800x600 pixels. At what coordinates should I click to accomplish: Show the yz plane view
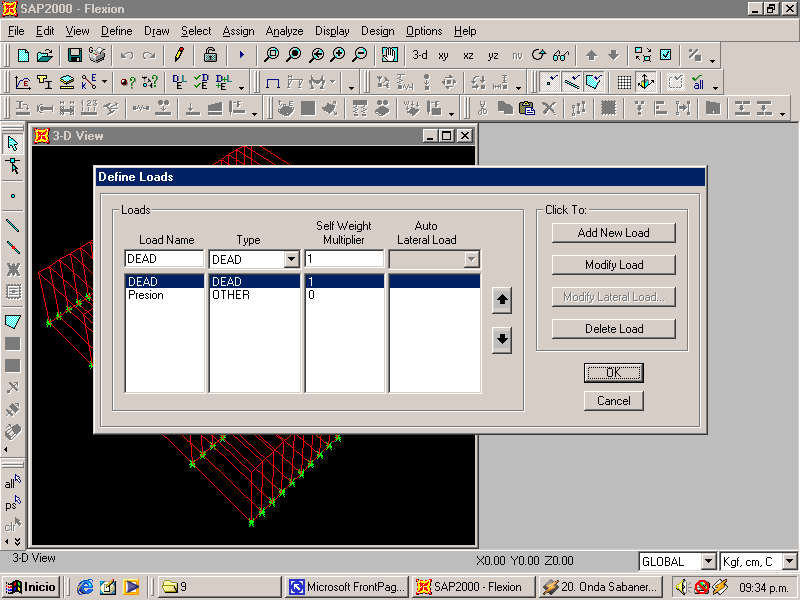(x=493, y=56)
